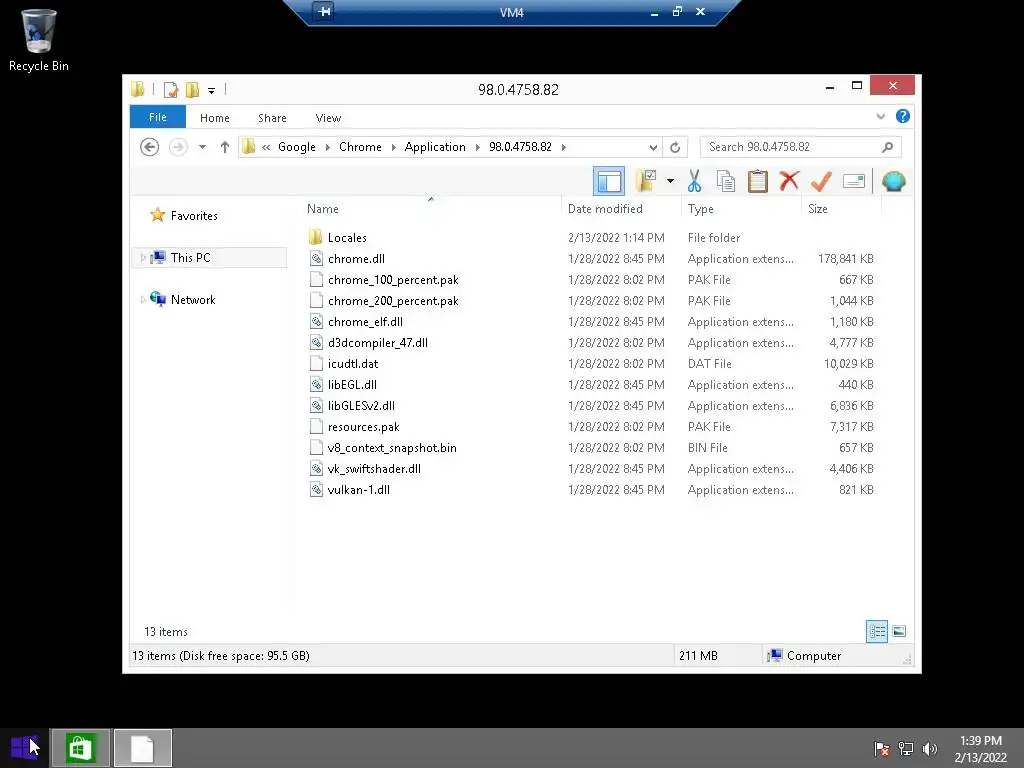Toggle the preview pane toolbar button
Viewport: 1024px width, 768px height.
coord(609,181)
